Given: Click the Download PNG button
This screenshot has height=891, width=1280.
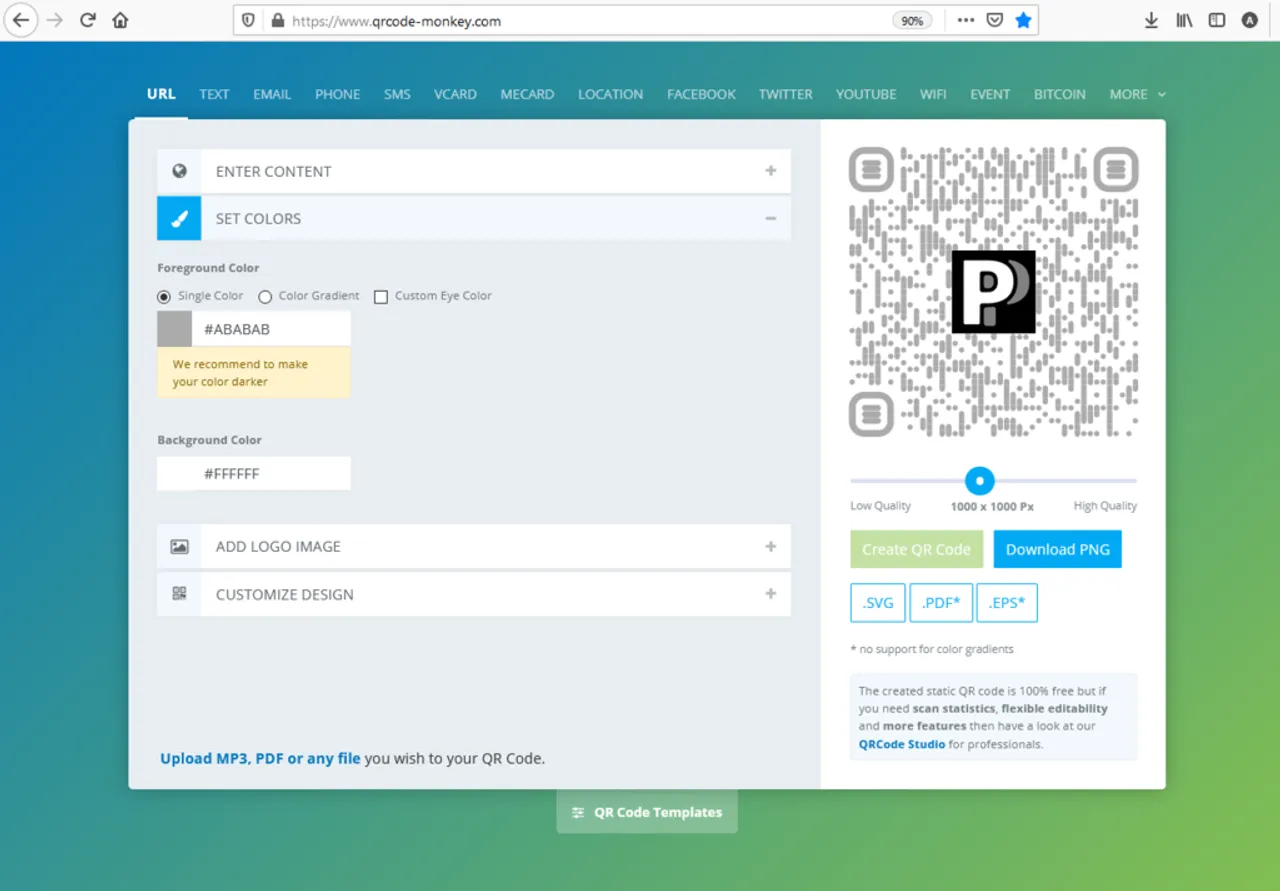Looking at the screenshot, I should (x=1057, y=549).
